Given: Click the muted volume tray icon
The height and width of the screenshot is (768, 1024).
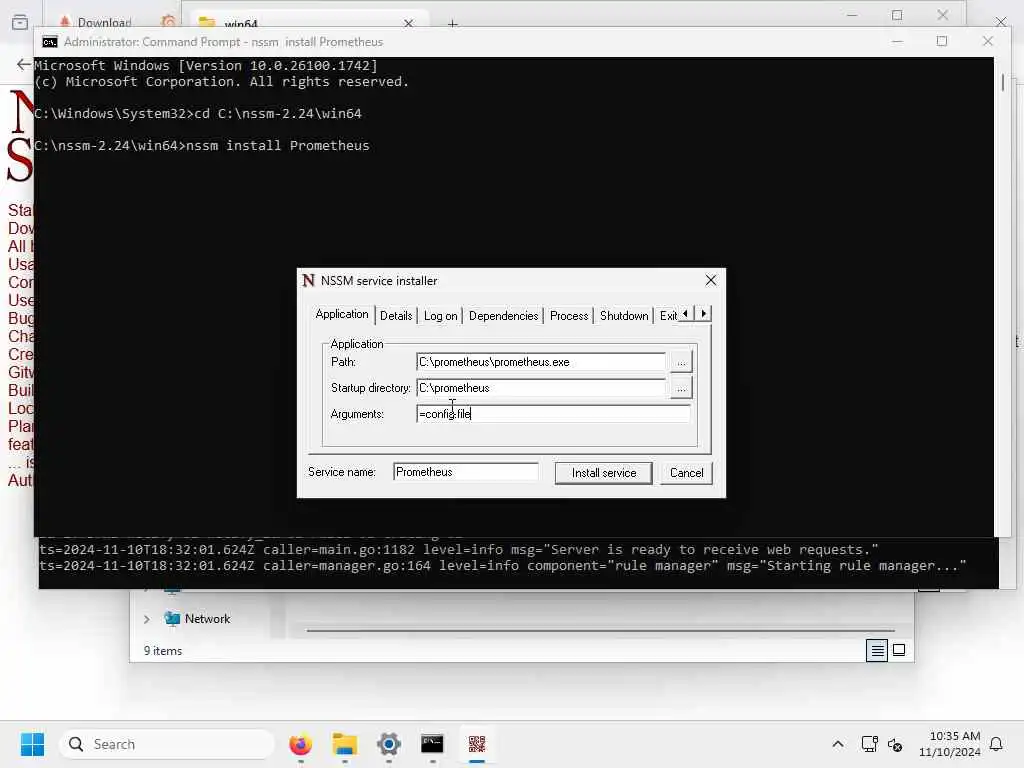Looking at the screenshot, I should [x=895, y=744].
